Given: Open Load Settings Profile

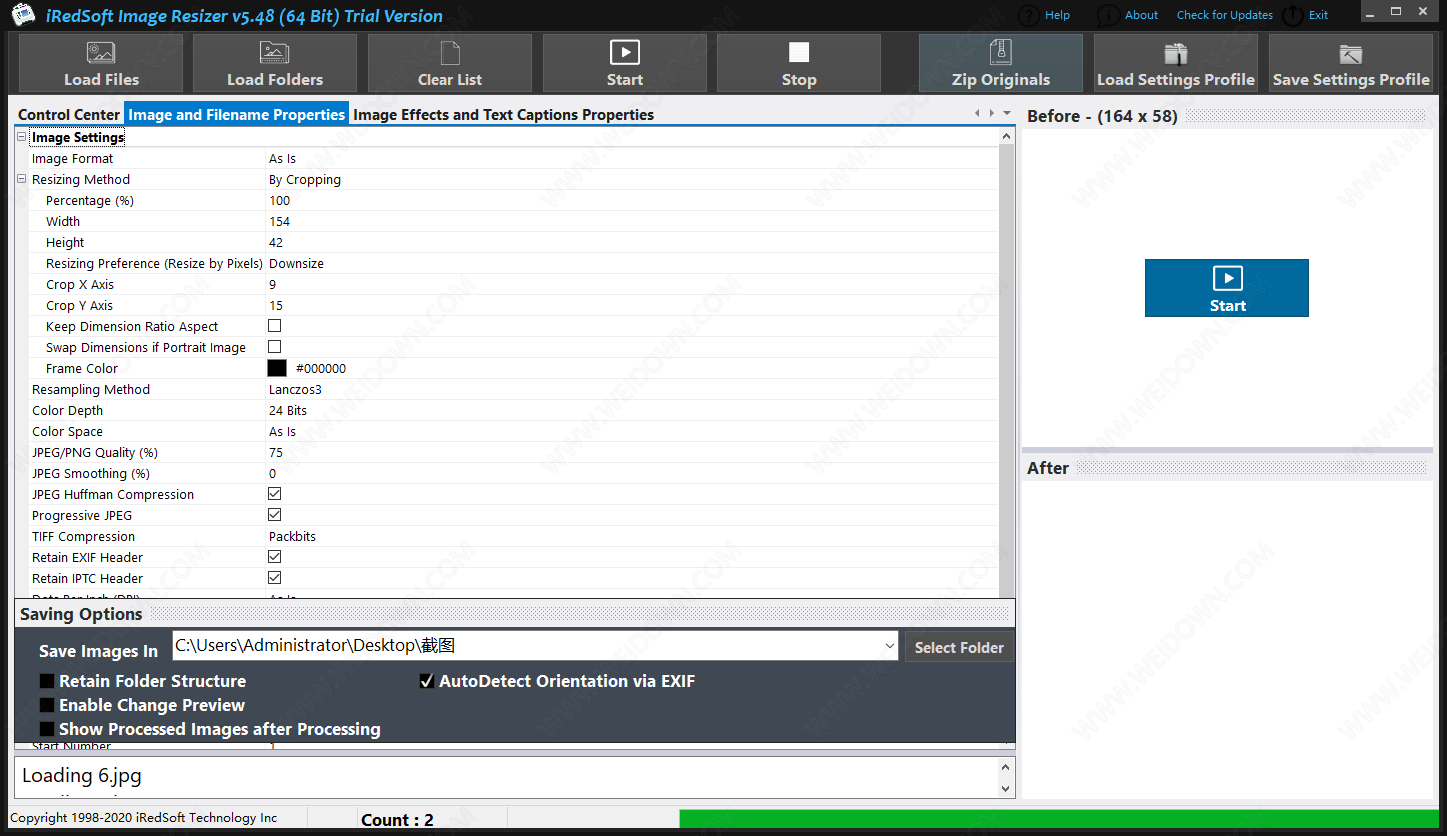Looking at the screenshot, I should pyautogui.click(x=1176, y=63).
